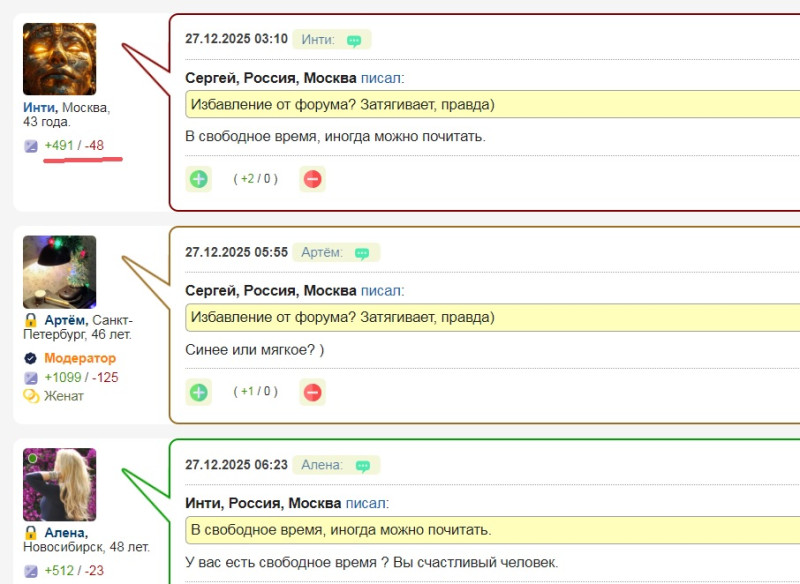Open Инти's golden mask avatar

[60, 59]
